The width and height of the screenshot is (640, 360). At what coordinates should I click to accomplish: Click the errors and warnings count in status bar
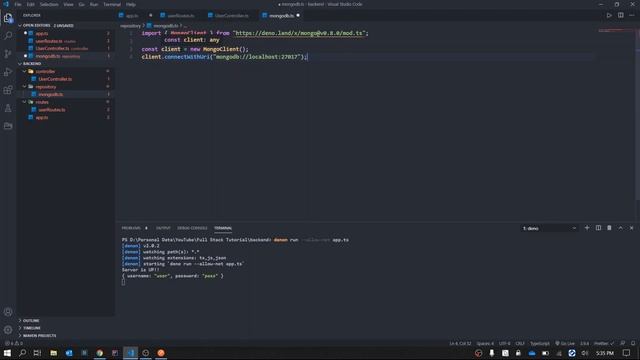coord(14,343)
